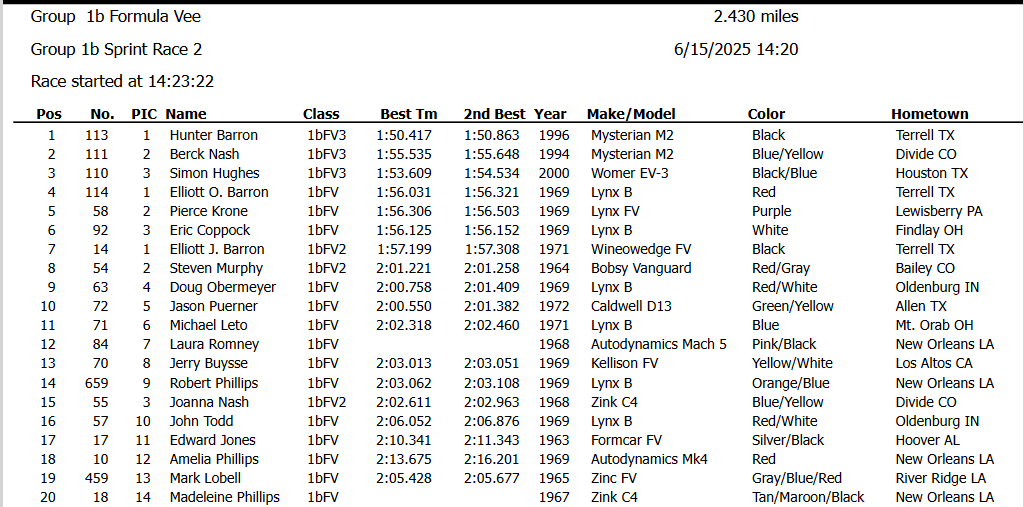Screen dimensions: 1024x507
Task: Click Simon Hughes best time 1:53.609
Action: (404, 173)
